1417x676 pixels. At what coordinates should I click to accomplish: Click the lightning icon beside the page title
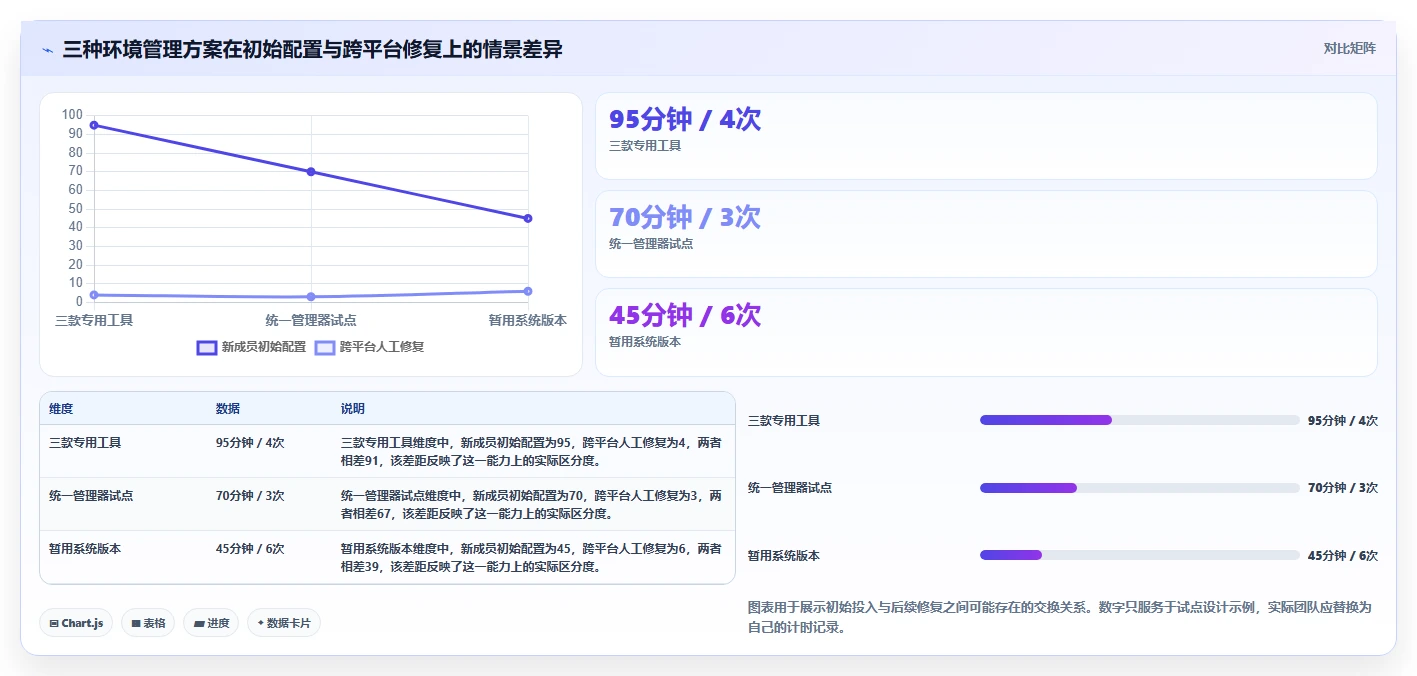[x=48, y=49]
